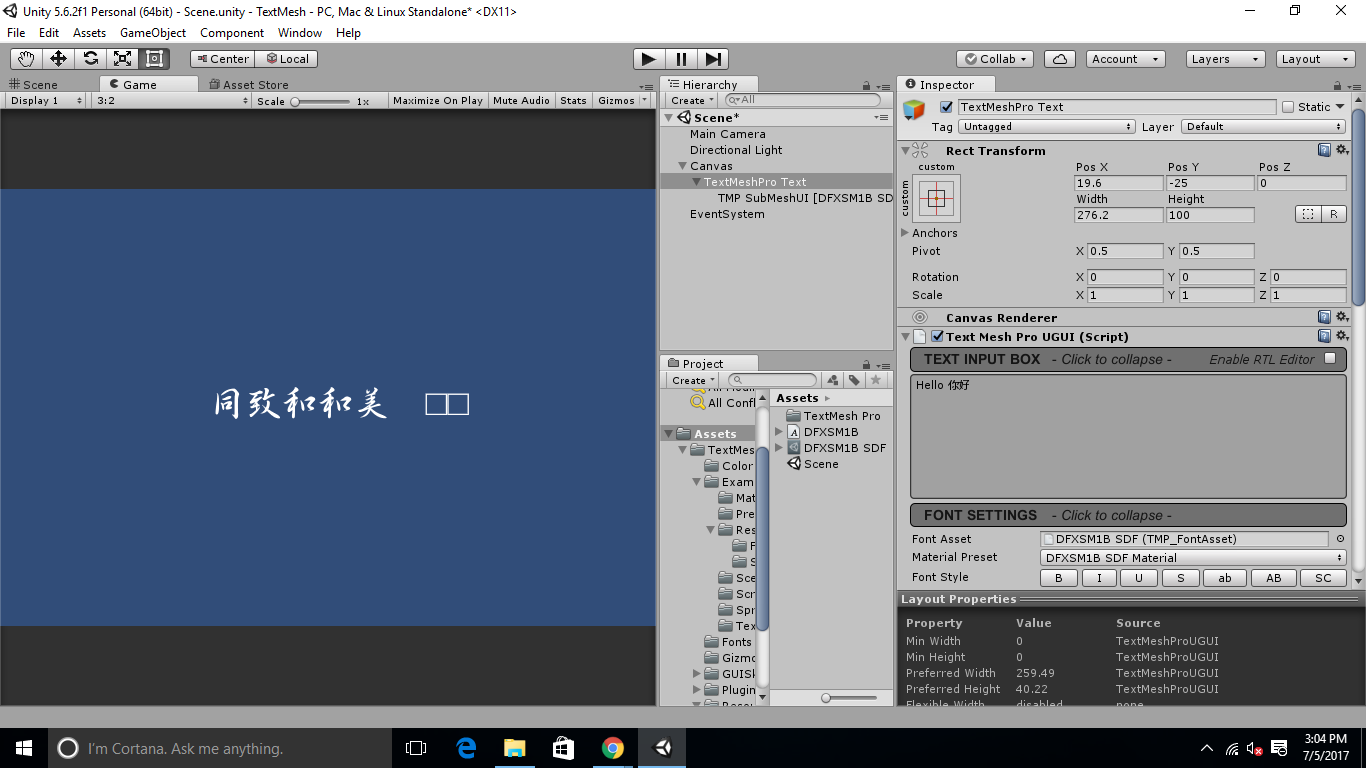
Task: Open the Component menu
Action: (x=232, y=33)
